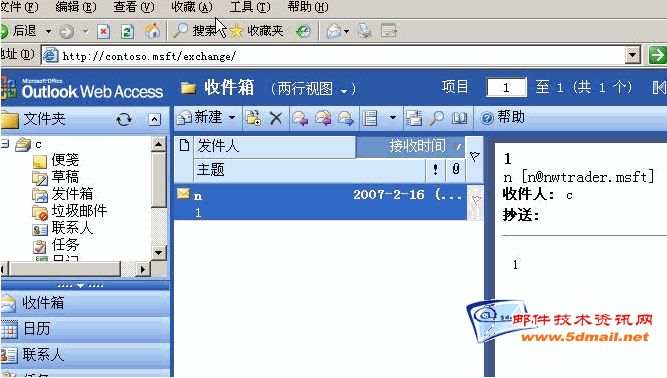
Task: Click the page number input field
Action: 506,88
